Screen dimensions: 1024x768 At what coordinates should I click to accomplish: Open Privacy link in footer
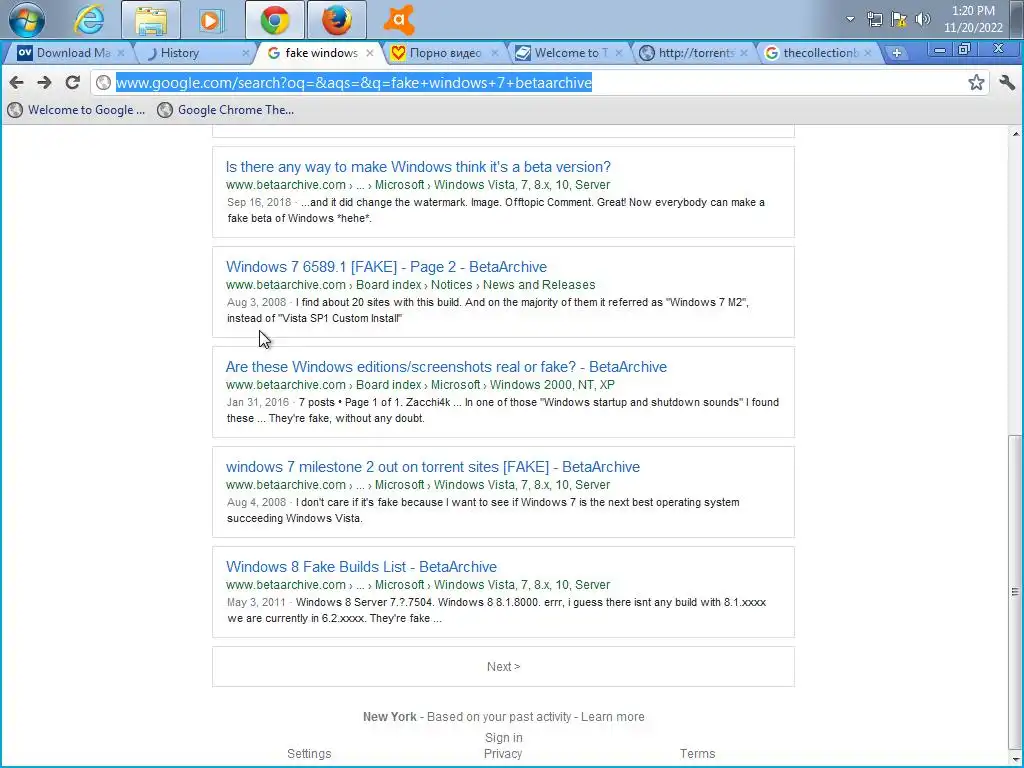502,753
